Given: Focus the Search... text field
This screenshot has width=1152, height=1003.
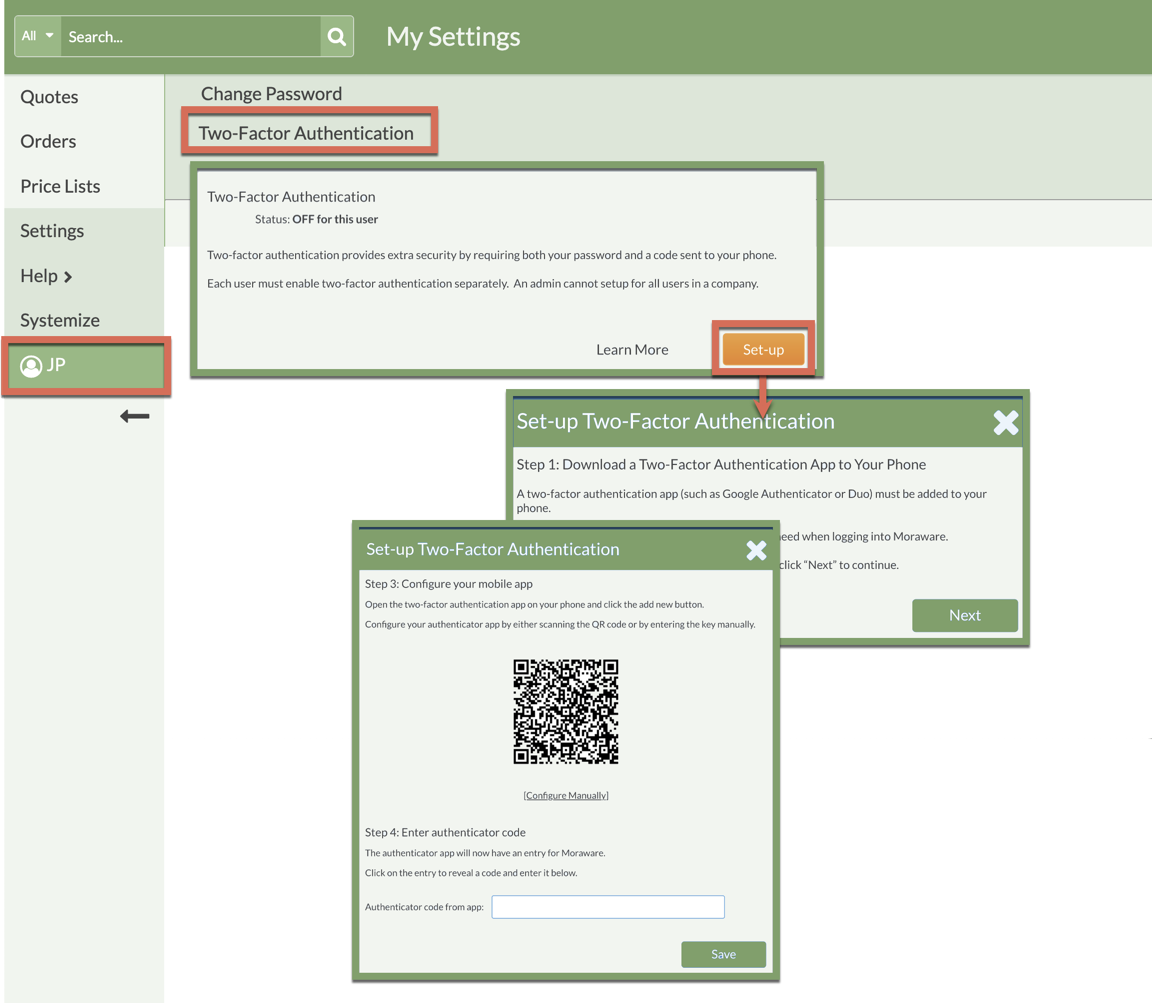Looking at the screenshot, I should point(190,37).
